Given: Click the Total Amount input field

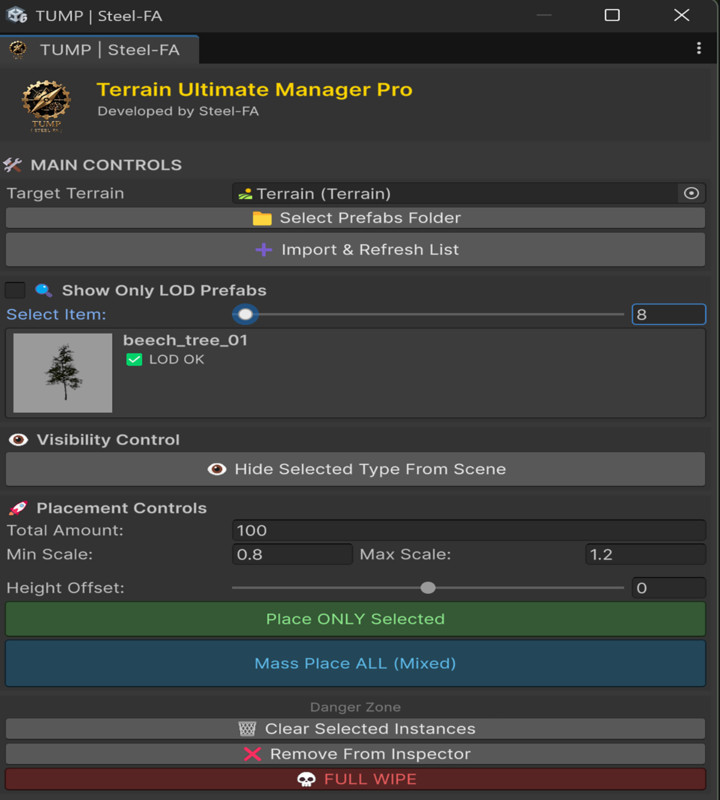Looking at the screenshot, I should [469, 531].
